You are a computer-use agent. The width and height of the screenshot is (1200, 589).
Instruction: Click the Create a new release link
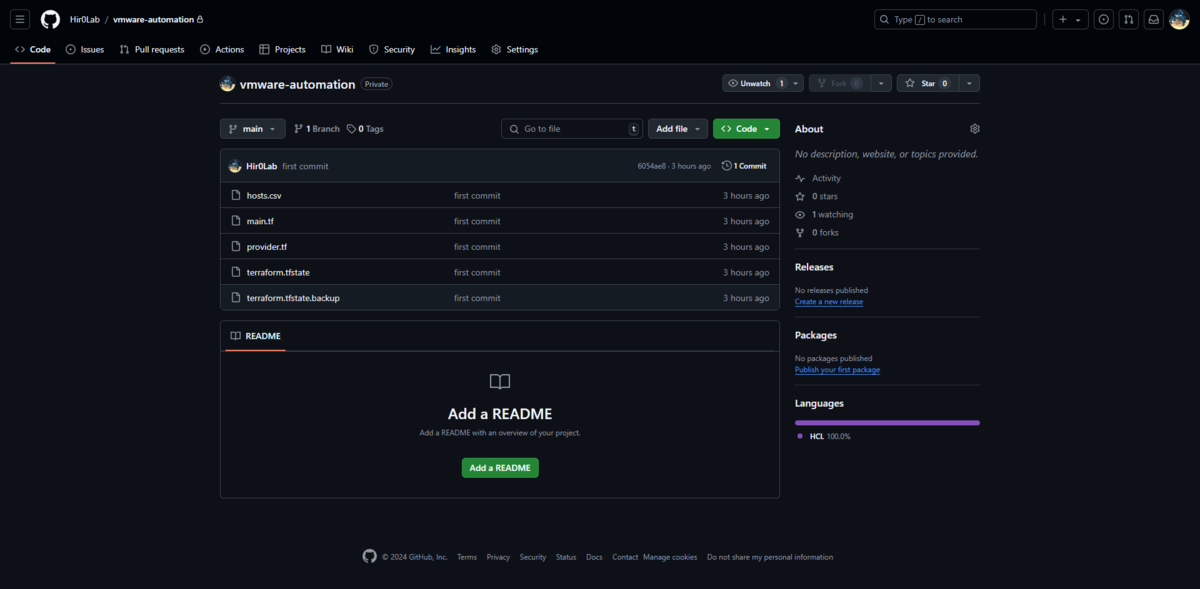[829, 301]
